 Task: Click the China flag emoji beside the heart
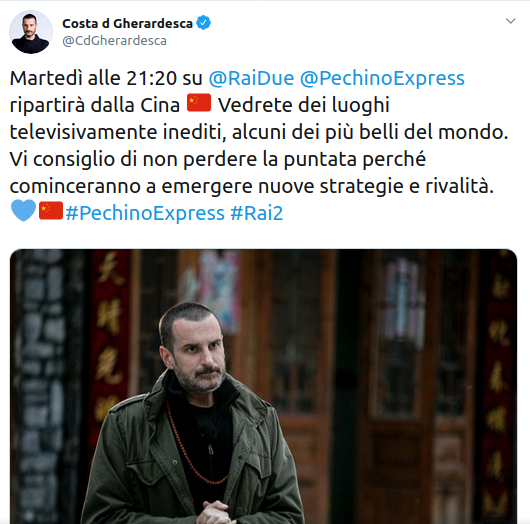pyautogui.click(x=51, y=211)
